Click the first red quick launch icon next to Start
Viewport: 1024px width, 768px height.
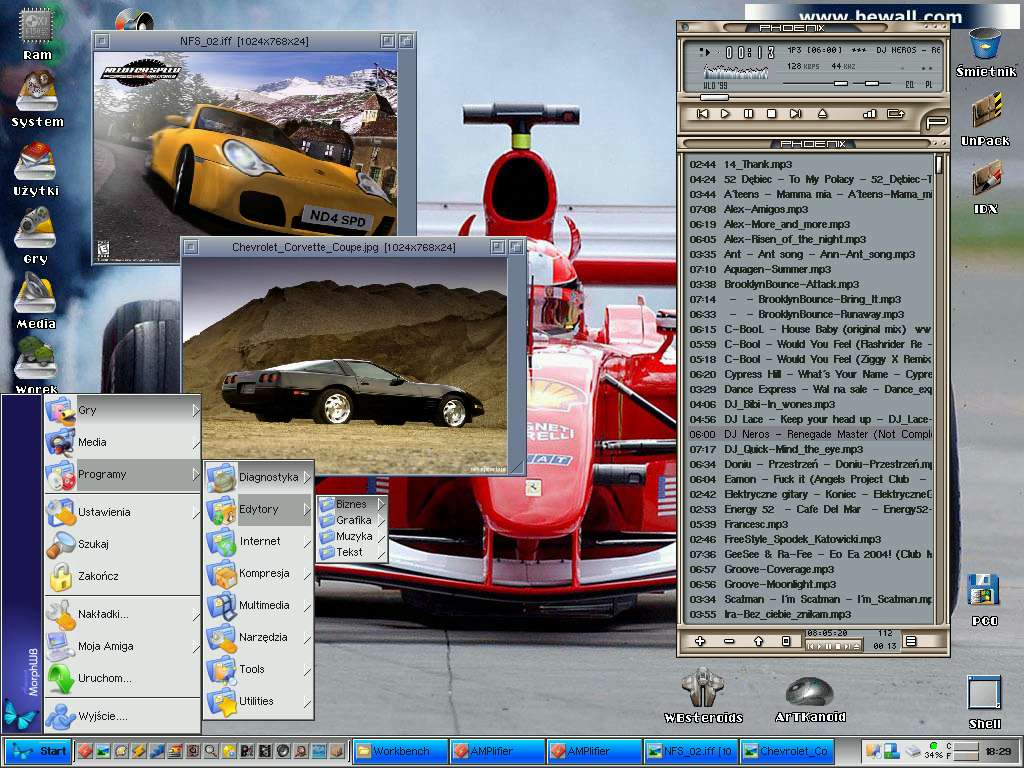85,751
